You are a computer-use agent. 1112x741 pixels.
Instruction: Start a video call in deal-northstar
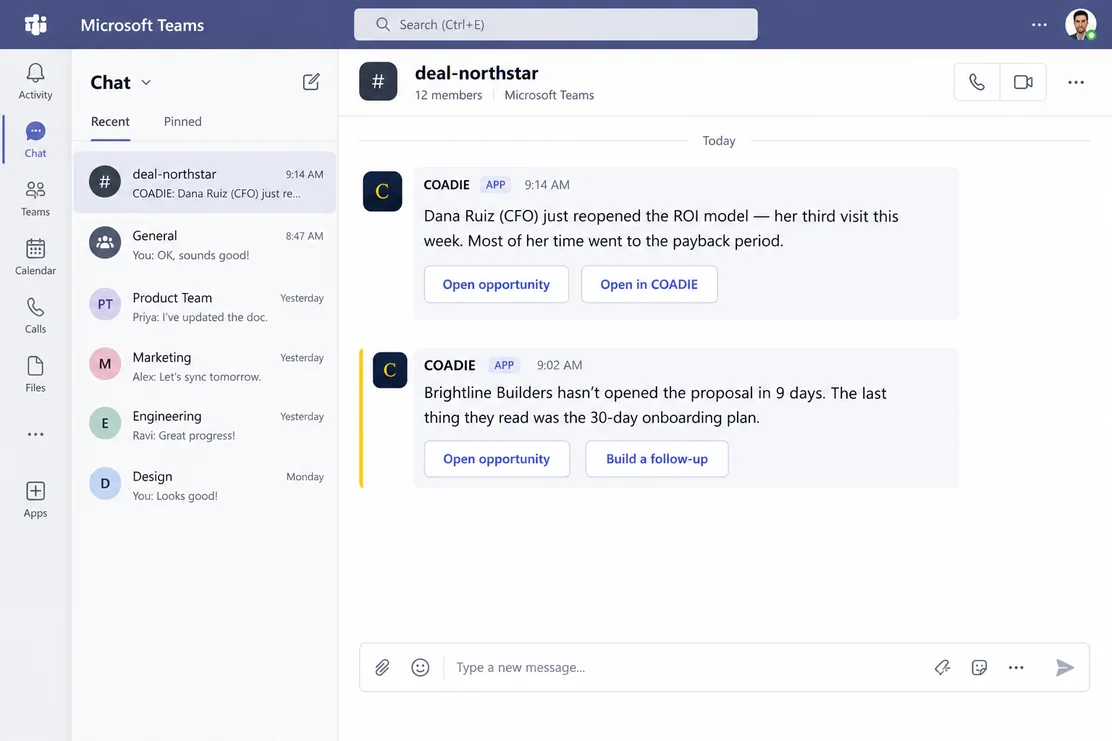point(1023,82)
